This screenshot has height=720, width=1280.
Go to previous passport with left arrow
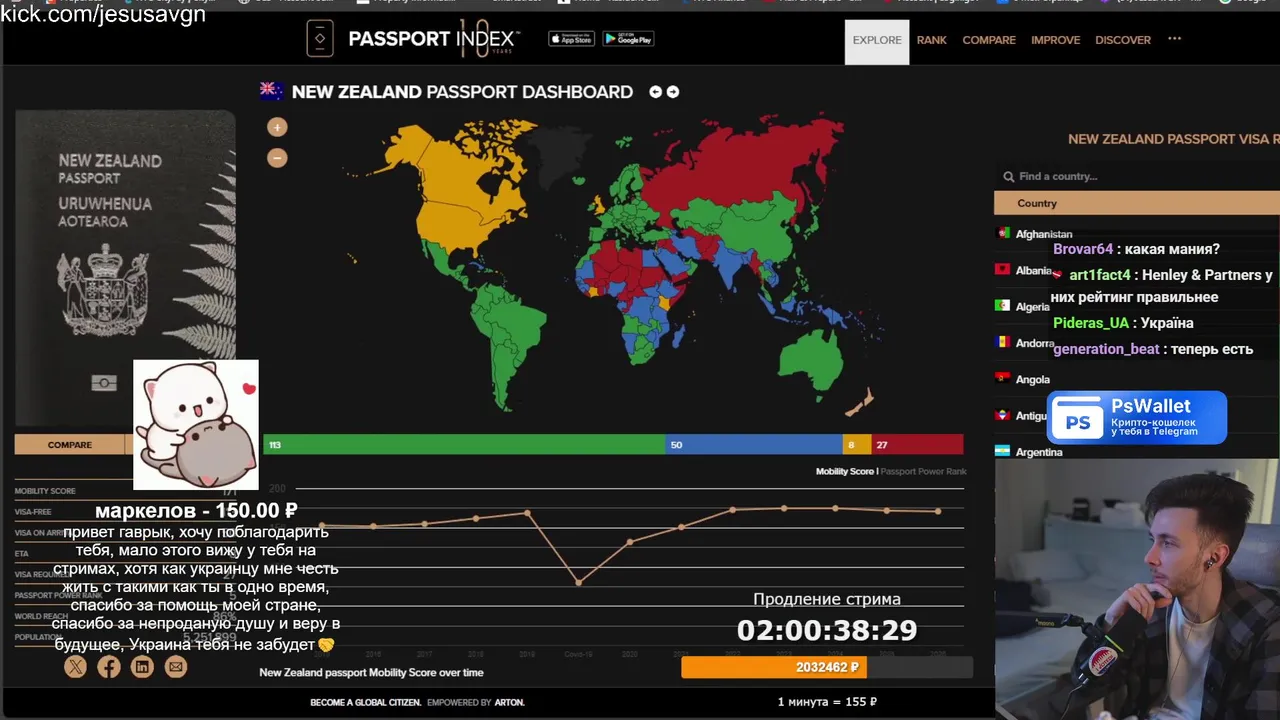click(x=656, y=92)
